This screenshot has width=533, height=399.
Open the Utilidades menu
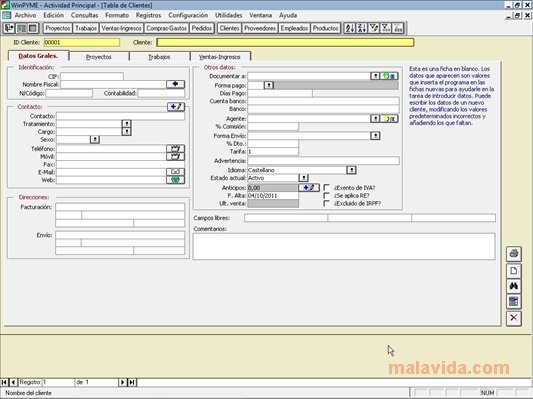[x=228, y=15]
